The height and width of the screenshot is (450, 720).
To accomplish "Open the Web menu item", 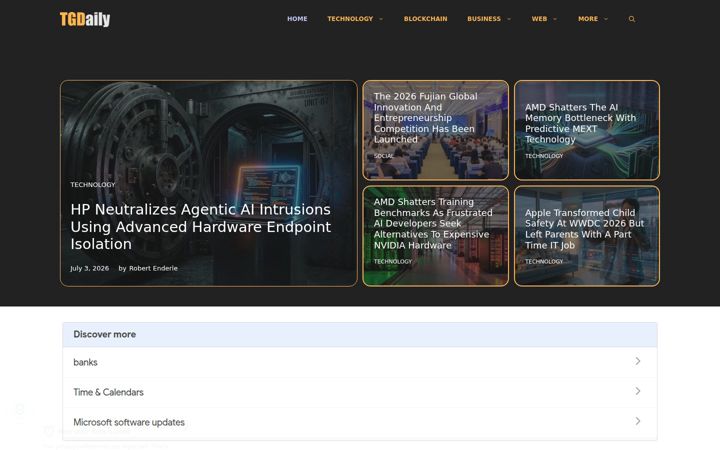I will [539, 19].
